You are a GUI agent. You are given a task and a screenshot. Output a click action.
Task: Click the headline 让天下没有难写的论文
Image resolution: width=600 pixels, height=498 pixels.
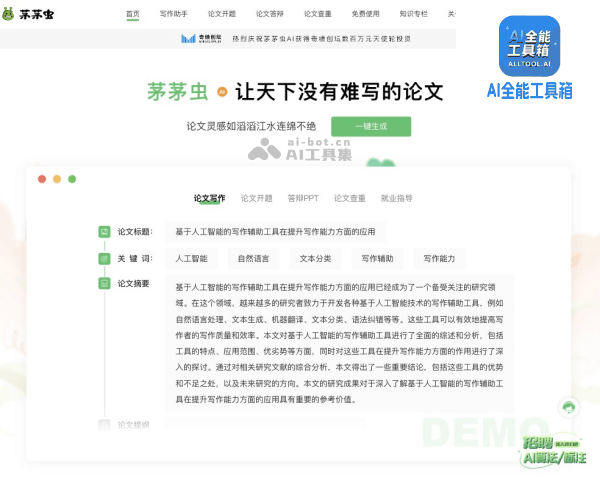(x=339, y=92)
